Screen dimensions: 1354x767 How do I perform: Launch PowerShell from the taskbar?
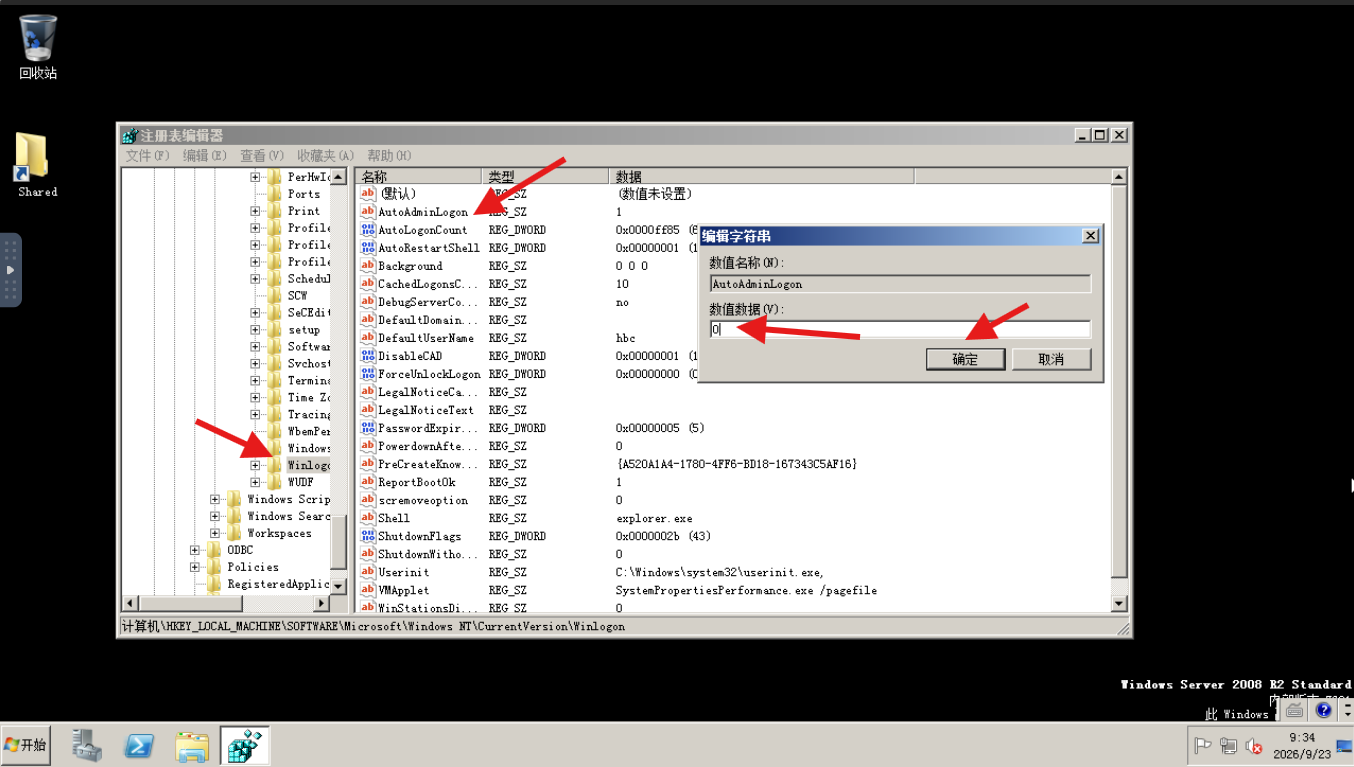pos(139,745)
